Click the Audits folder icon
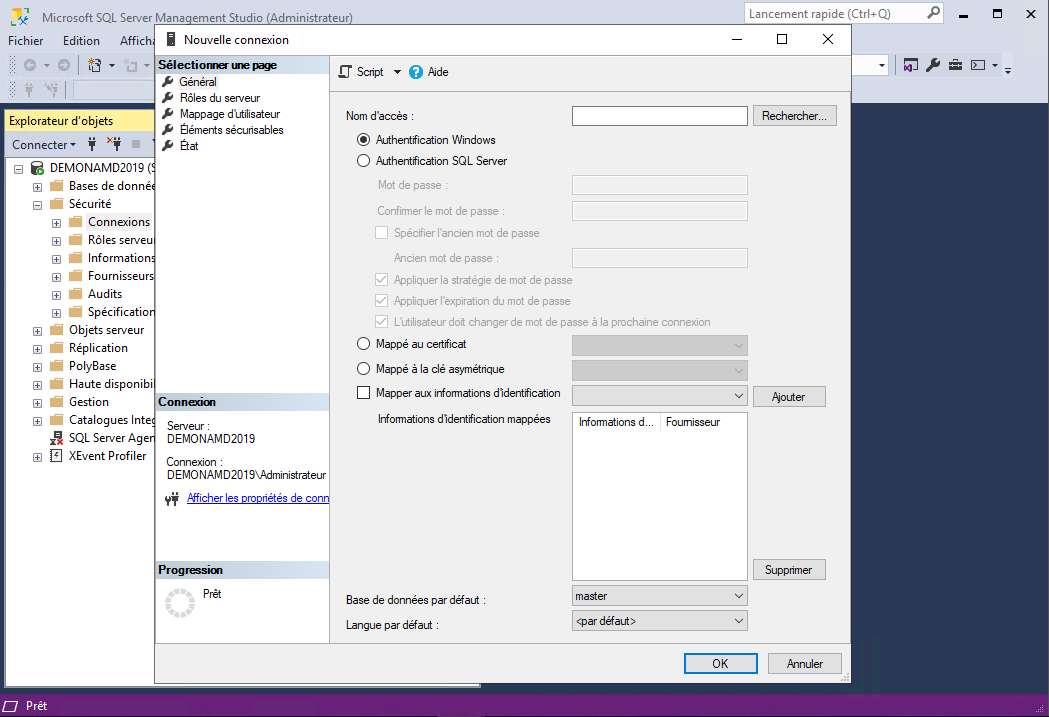This screenshot has height=717, width=1049. point(76,294)
